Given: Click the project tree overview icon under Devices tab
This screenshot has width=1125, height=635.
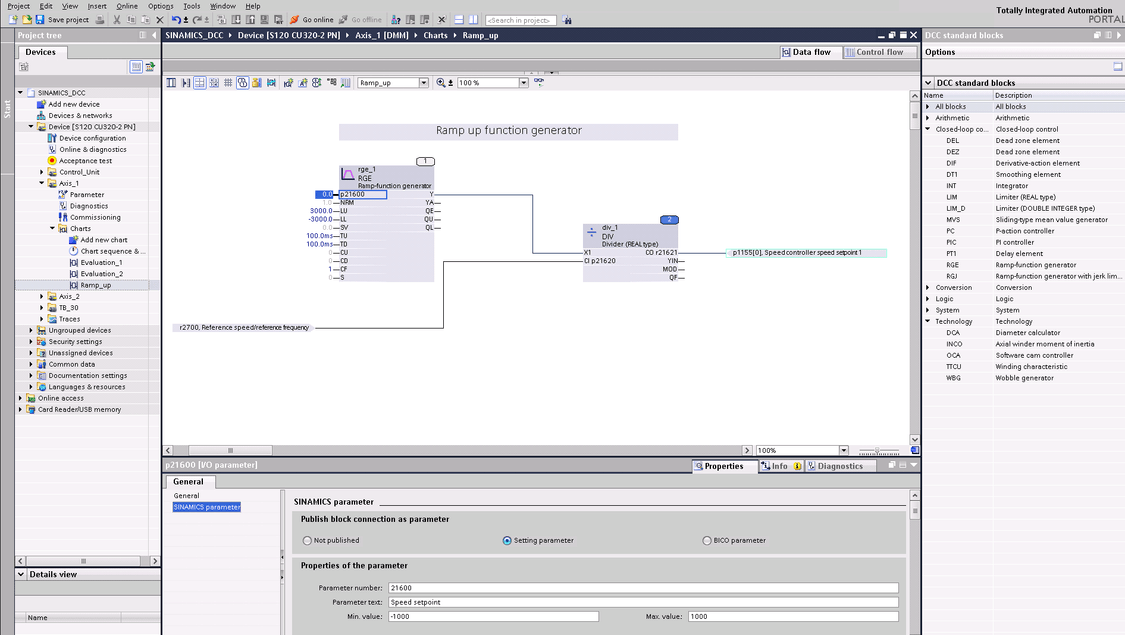Looking at the screenshot, I should tap(136, 67).
